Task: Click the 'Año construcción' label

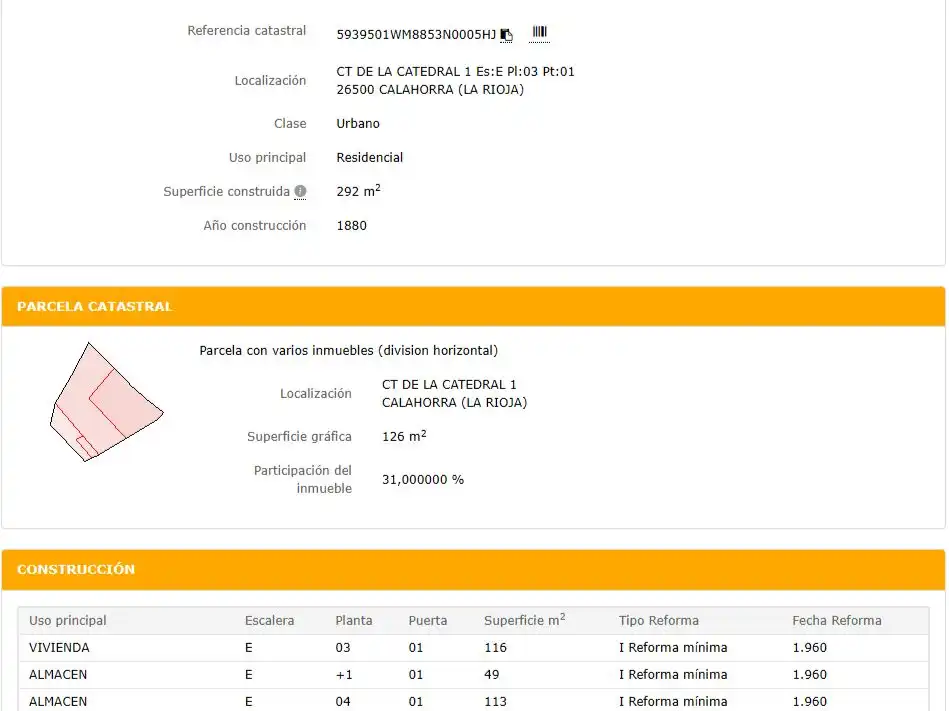Action: click(x=255, y=226)
